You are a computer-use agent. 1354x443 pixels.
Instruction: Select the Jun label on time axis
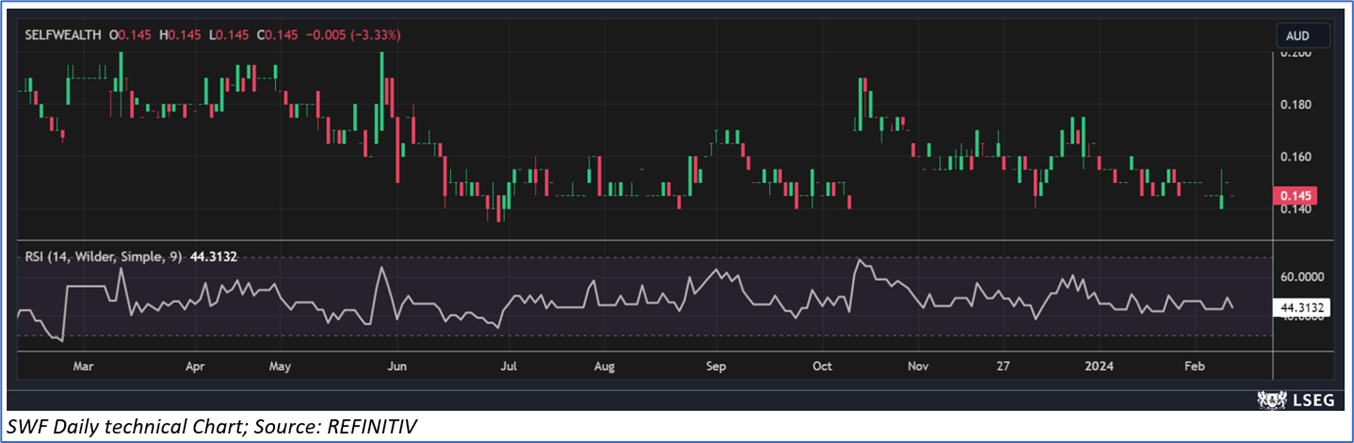(398, 366)
